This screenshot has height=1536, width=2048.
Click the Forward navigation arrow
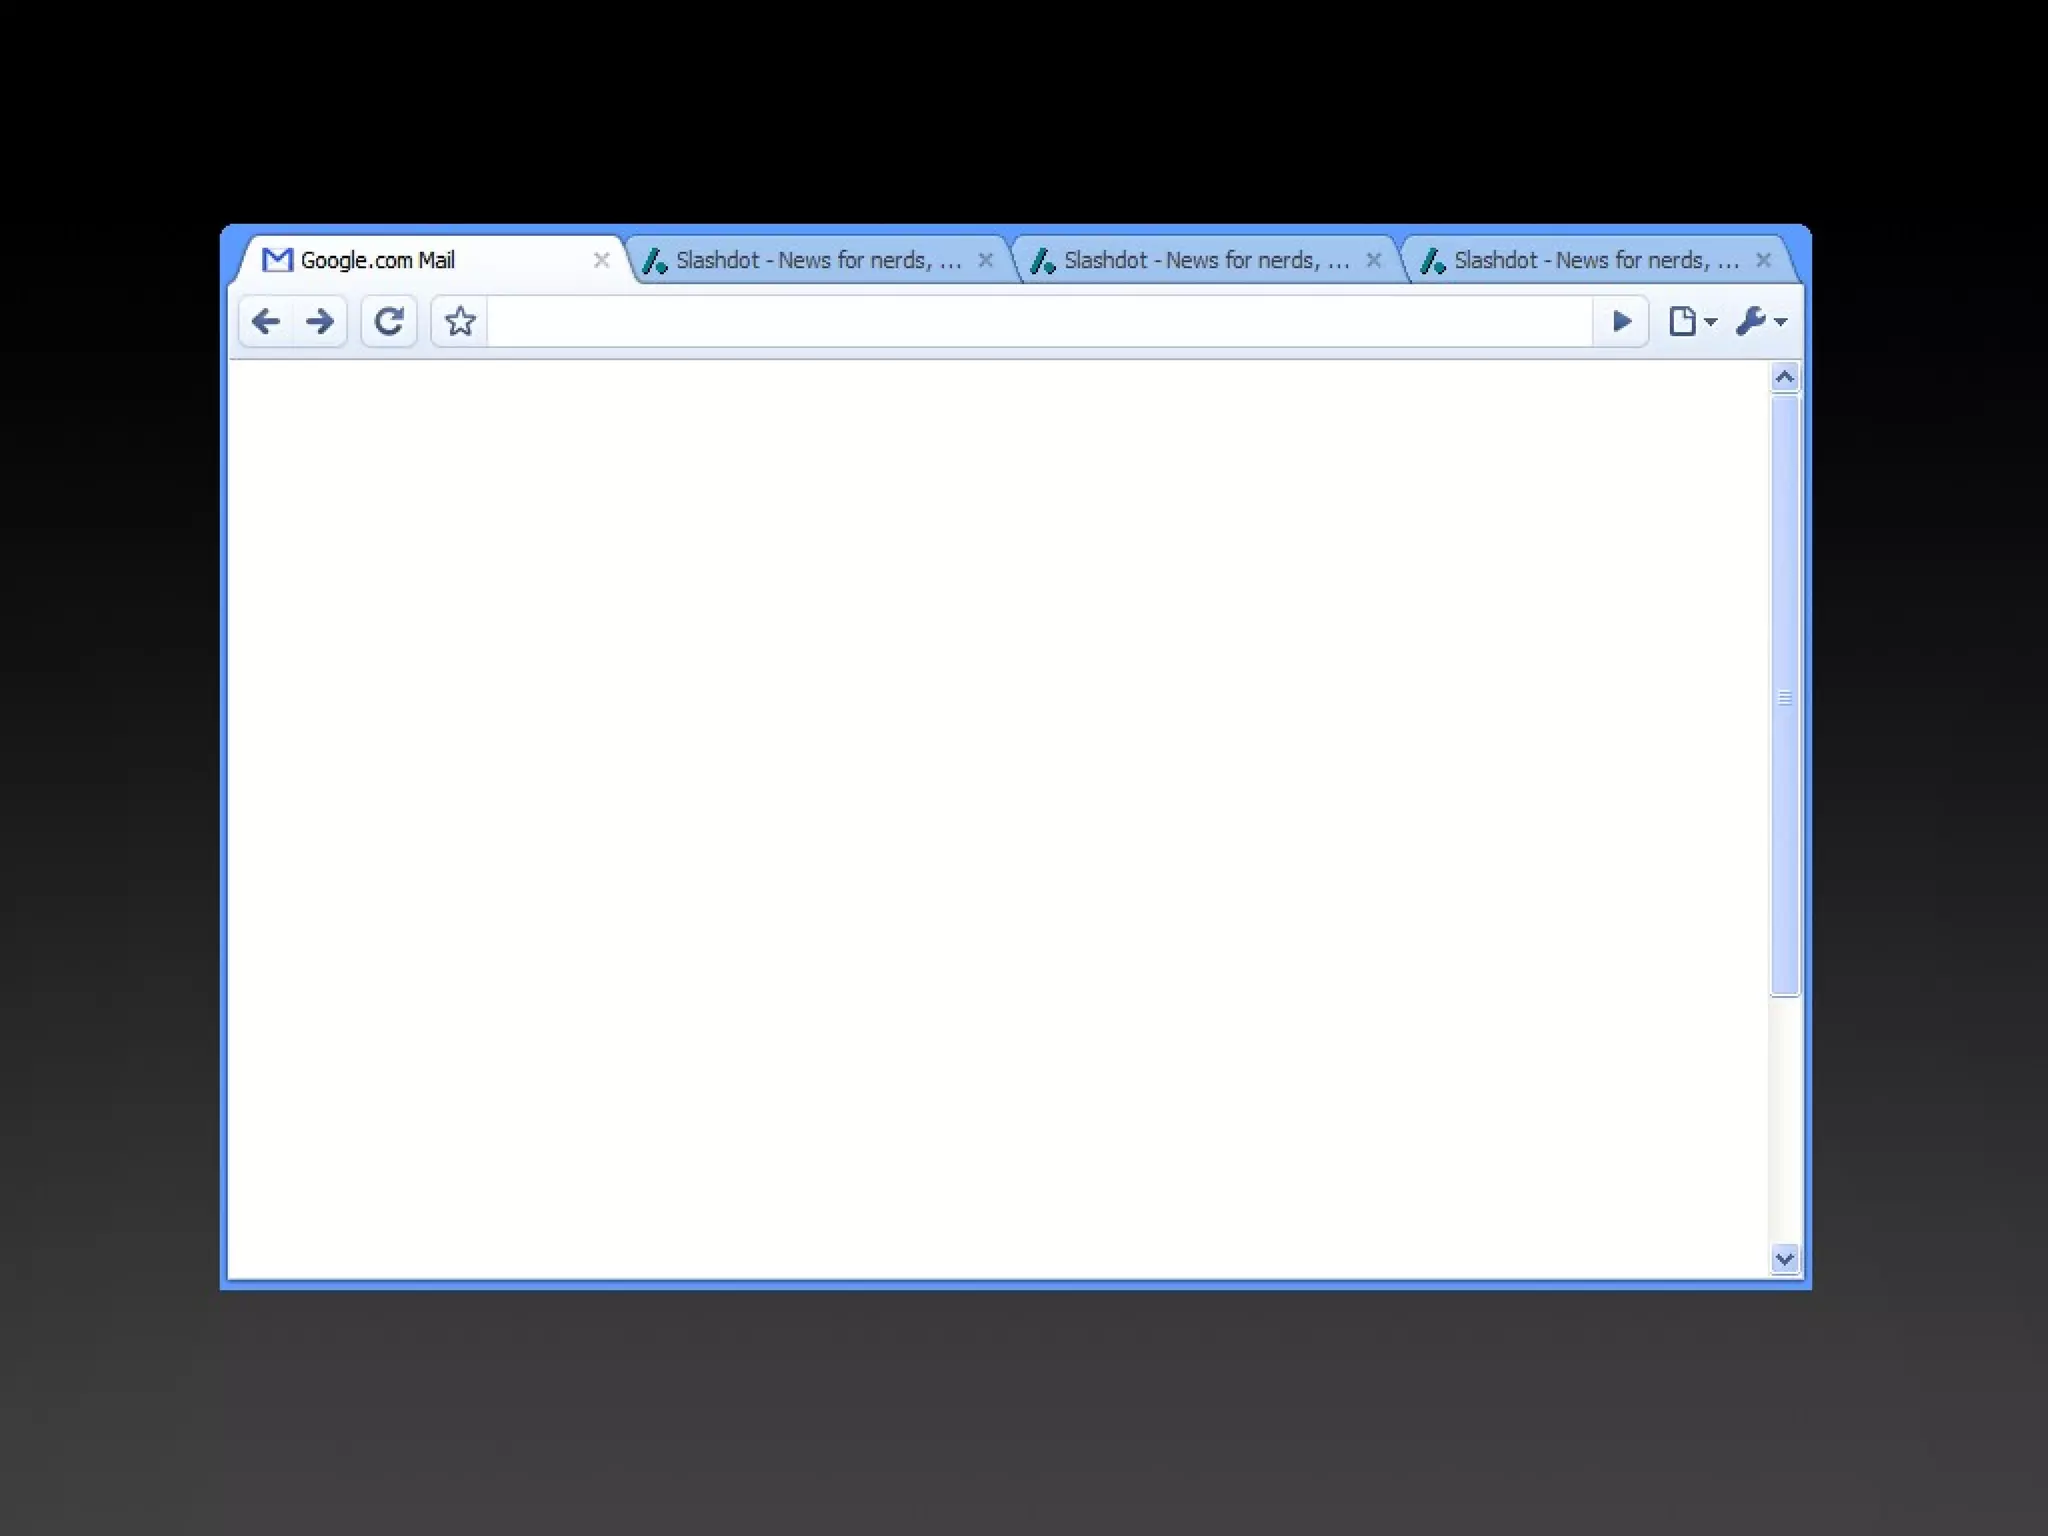320,321
